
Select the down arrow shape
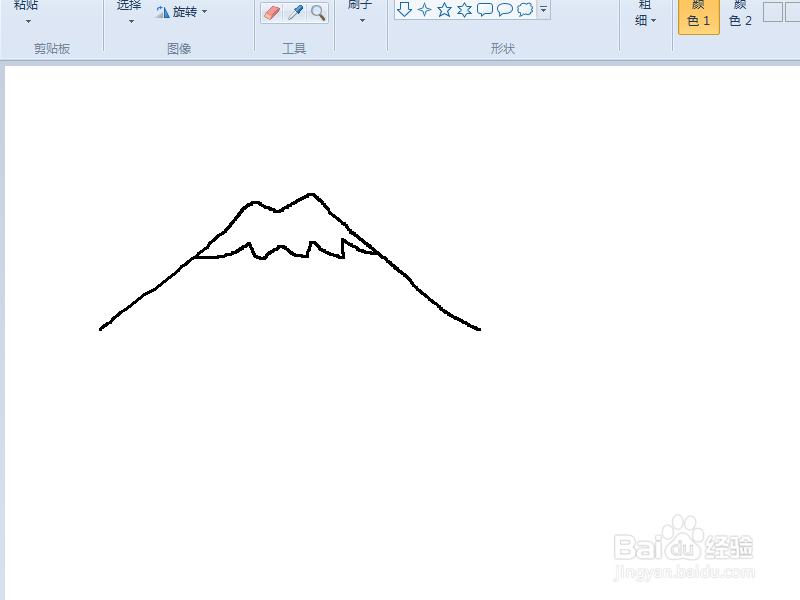[x=404, y=10]
